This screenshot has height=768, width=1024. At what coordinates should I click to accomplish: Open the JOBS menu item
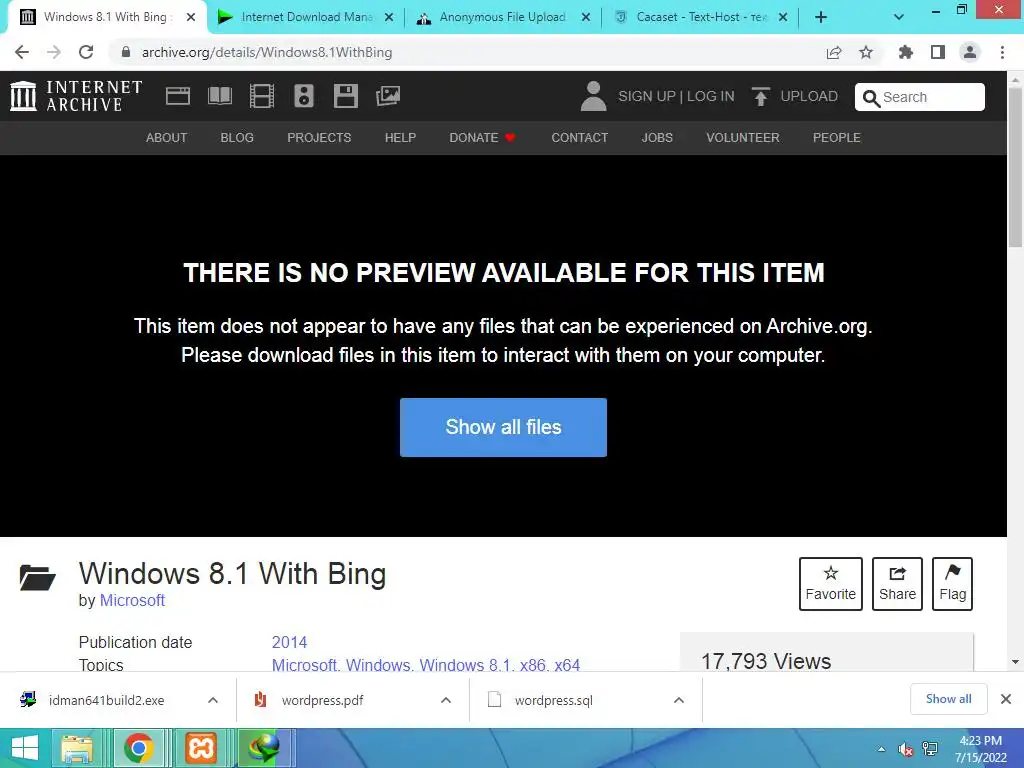coord(657,138)
